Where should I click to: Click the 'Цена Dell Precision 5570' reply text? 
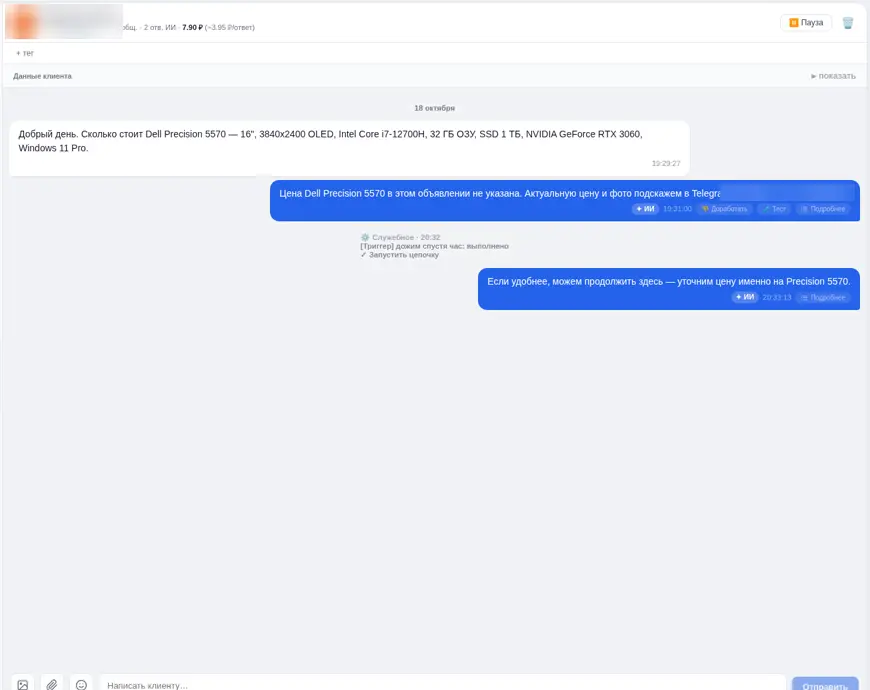pos(499,194)
